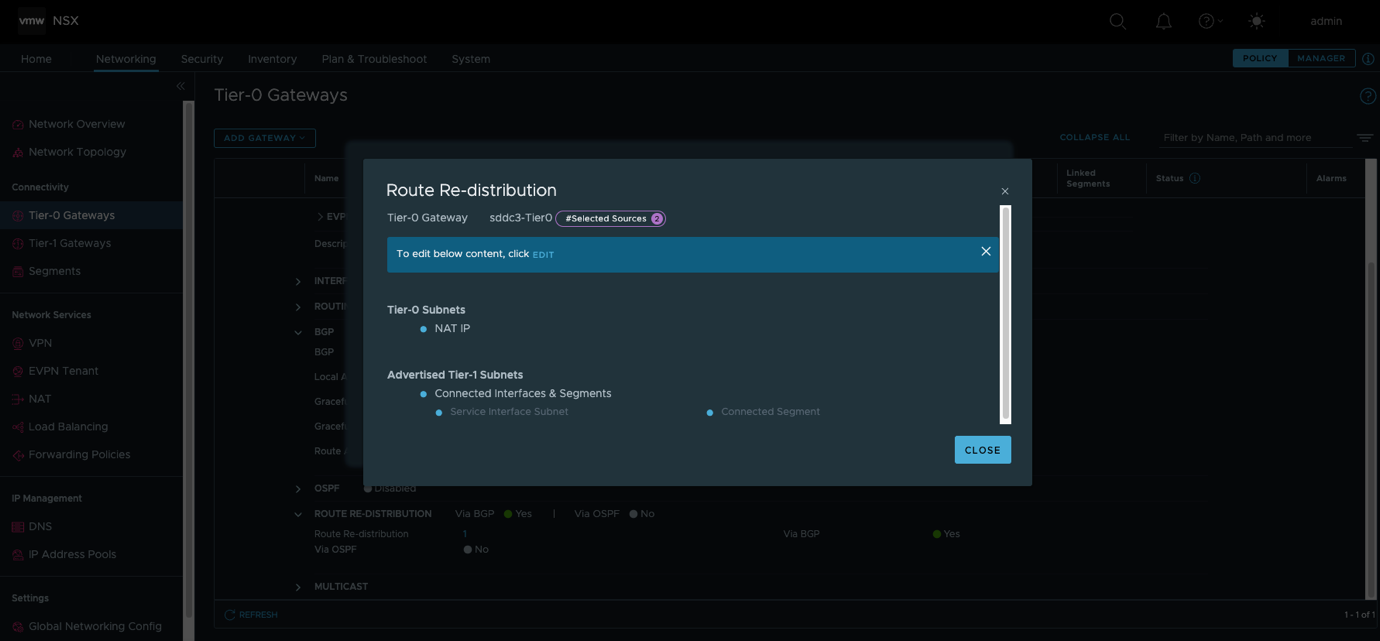Go to the Home tab
1380x641 pixels.
tap(36, 59)
